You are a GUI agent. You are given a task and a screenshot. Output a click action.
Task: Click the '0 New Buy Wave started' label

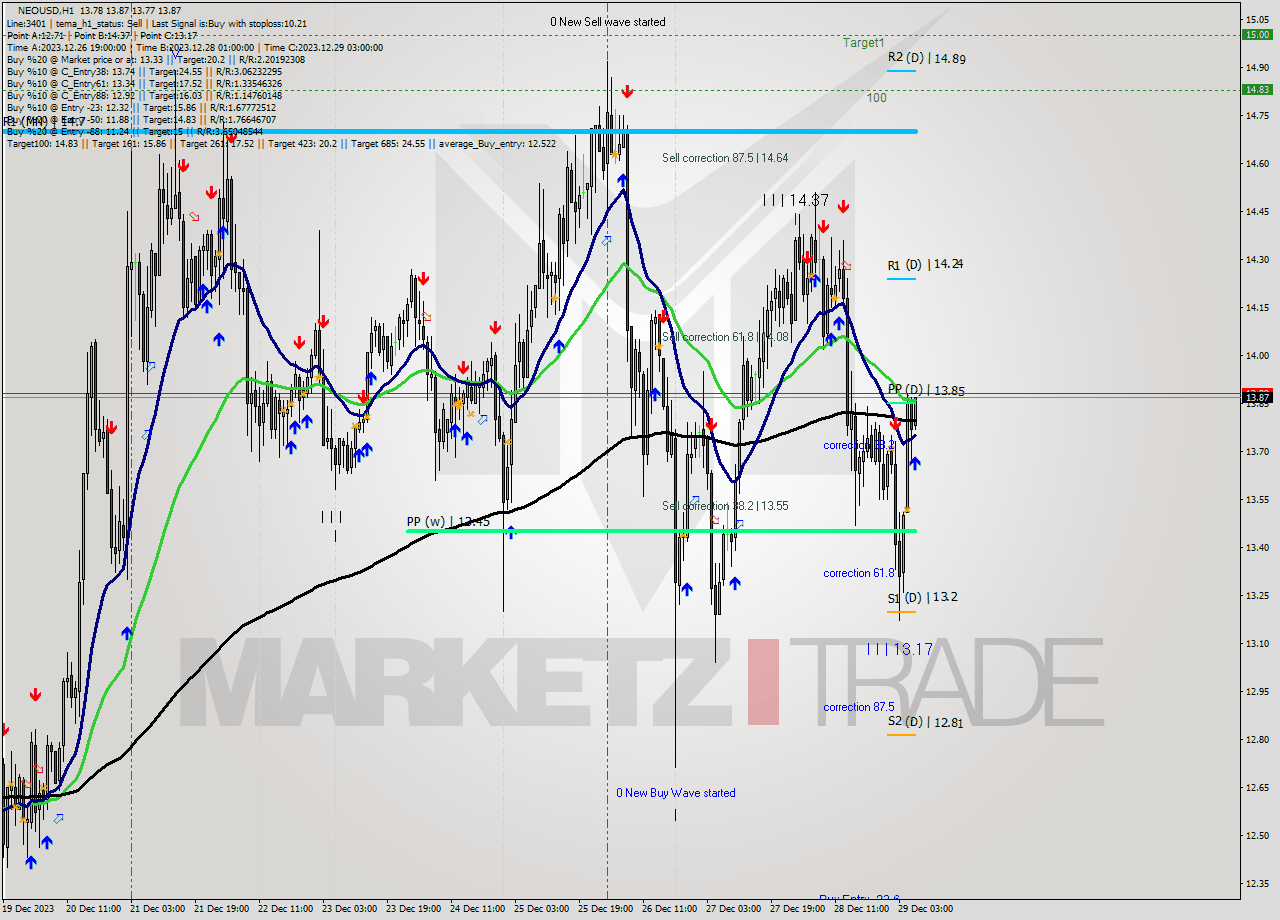[676, 793]
